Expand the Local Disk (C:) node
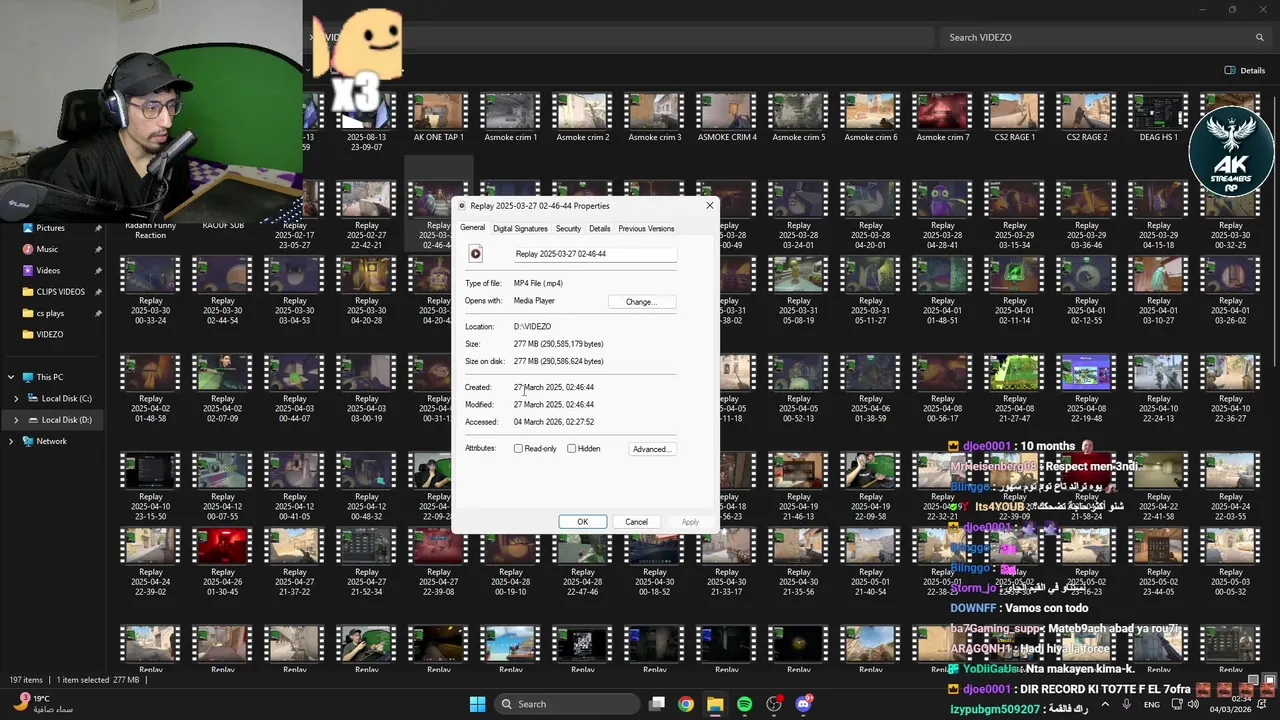The width and height of the screenshot is (1280, 720). point(16,398)
